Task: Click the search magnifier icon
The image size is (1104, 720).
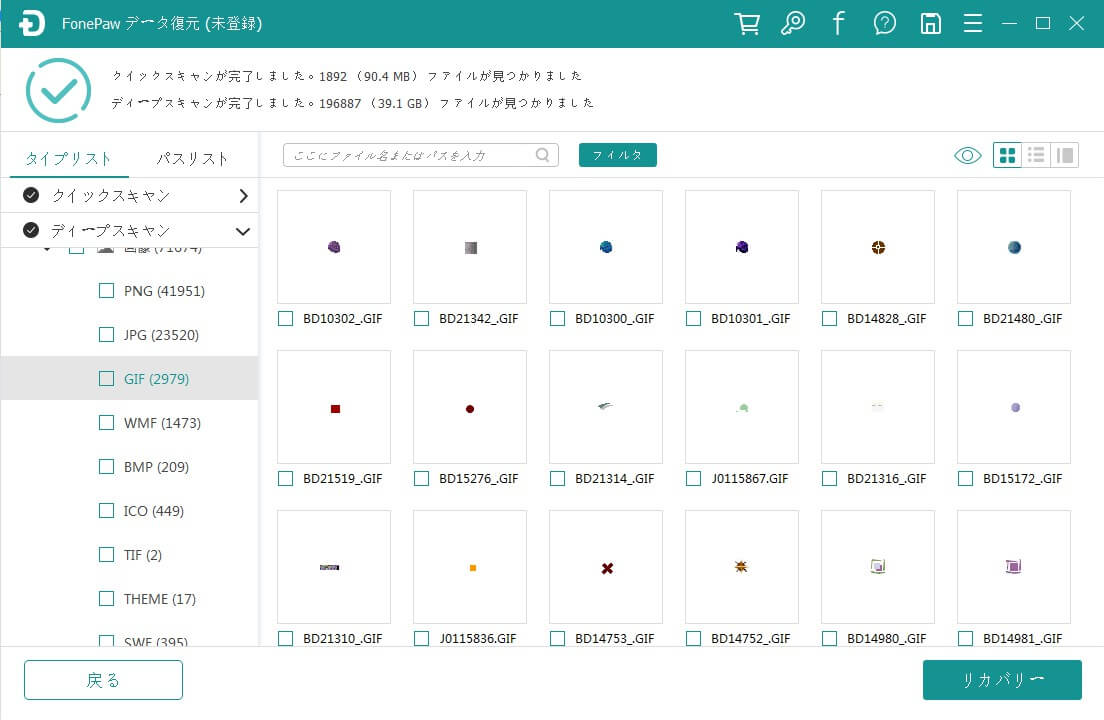Action: click(542, 155)
